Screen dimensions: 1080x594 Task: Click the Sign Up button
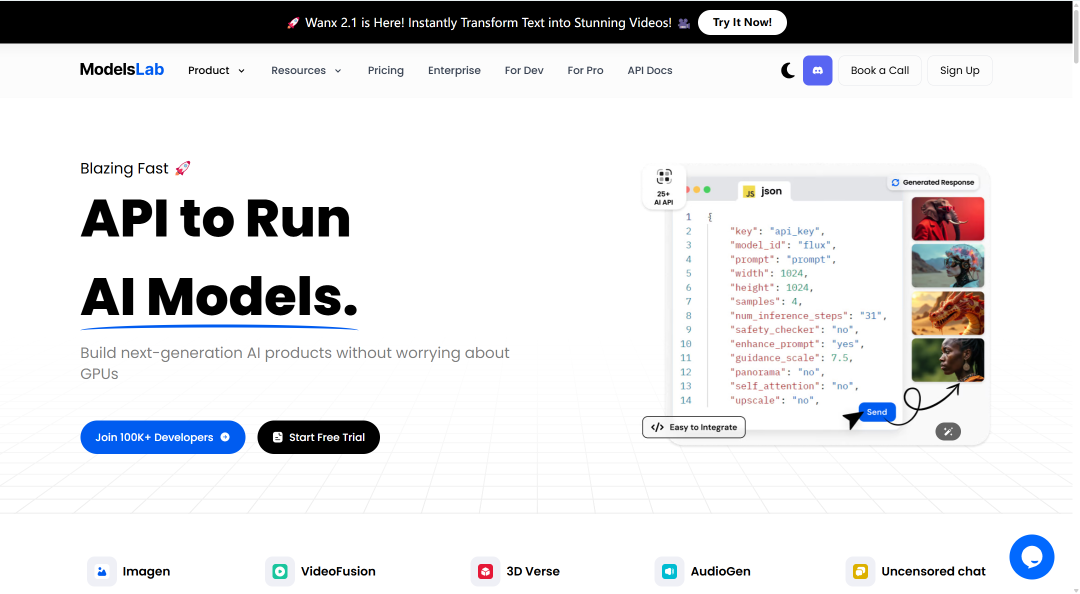point(959,70)
